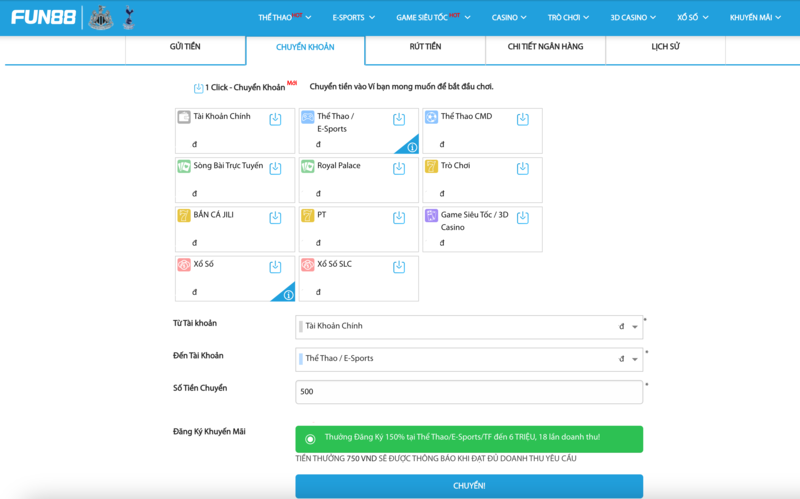Click the info icon on Thể Thao / E-Sports card

coord(412,147)
